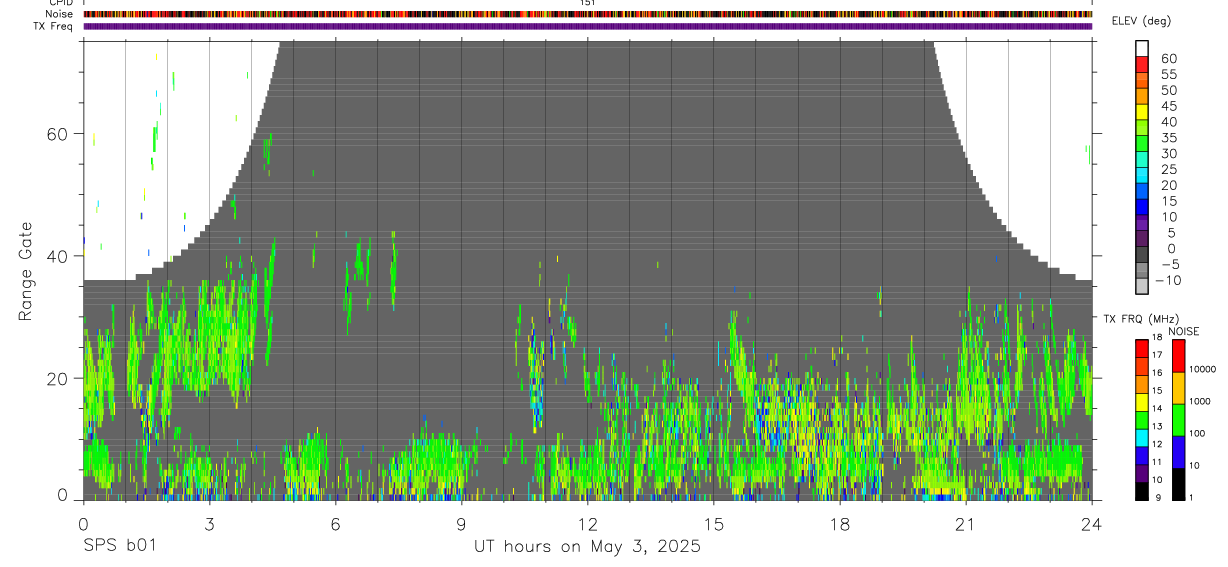
Task: Click the 21 hour tick label on the time axis
Action: coord(965,524)
